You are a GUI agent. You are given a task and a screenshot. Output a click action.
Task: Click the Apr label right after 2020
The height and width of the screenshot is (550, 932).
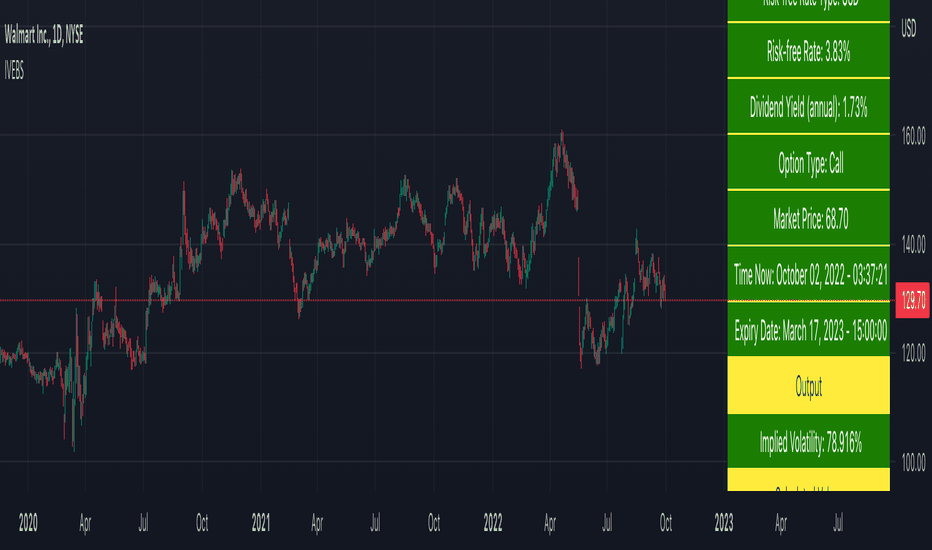pos(85,523)
